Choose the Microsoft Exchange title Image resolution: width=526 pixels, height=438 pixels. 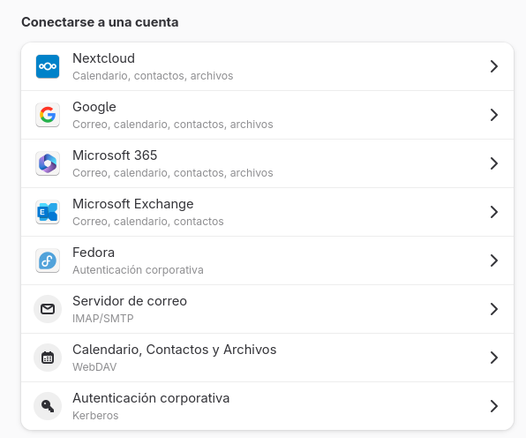133,204
